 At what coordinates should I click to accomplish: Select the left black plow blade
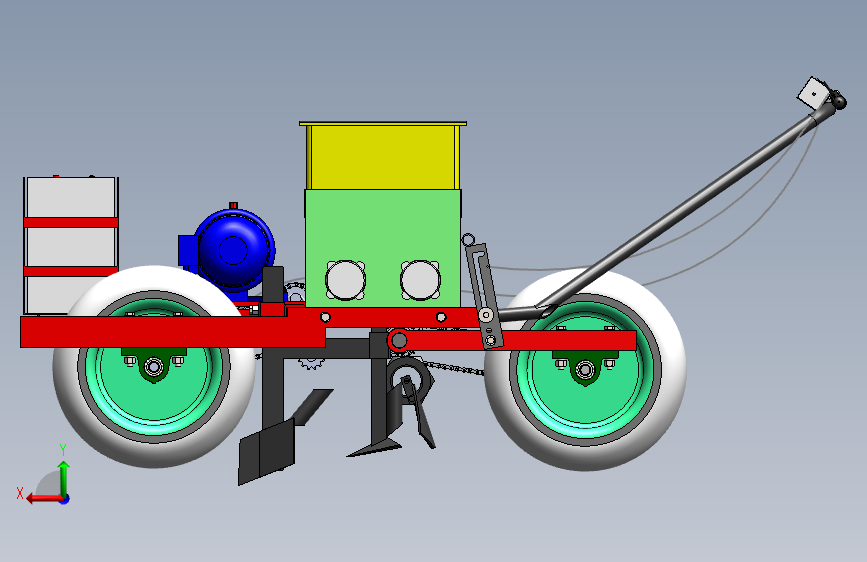tap(267, 452)
